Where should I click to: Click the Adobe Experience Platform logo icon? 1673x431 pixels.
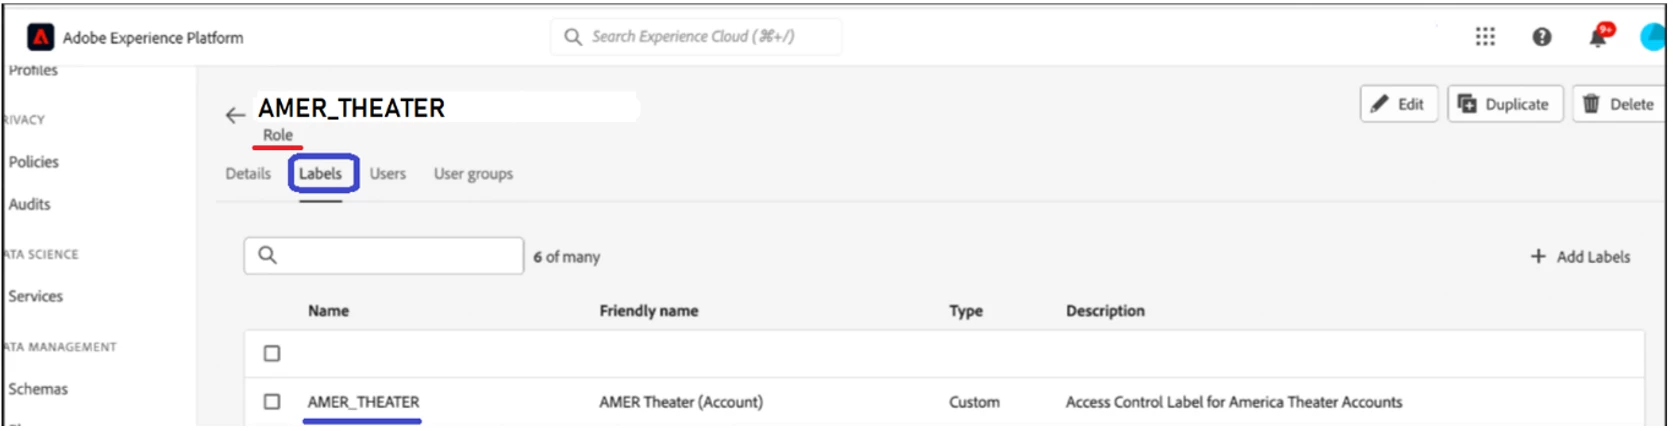coord(40,38)
